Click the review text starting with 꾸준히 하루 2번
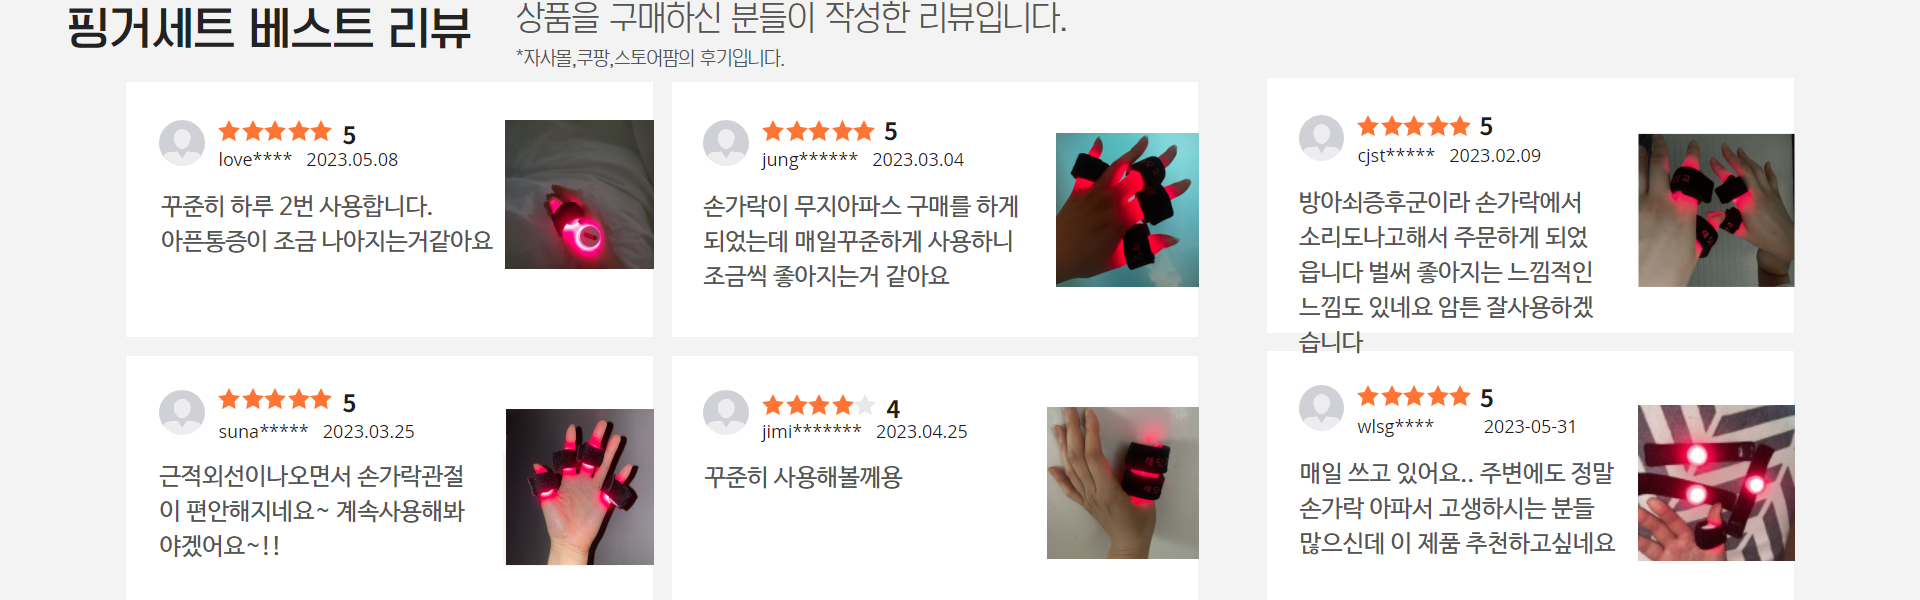The width and height of the screenshot is (1920, 600). tap(327, 223)
